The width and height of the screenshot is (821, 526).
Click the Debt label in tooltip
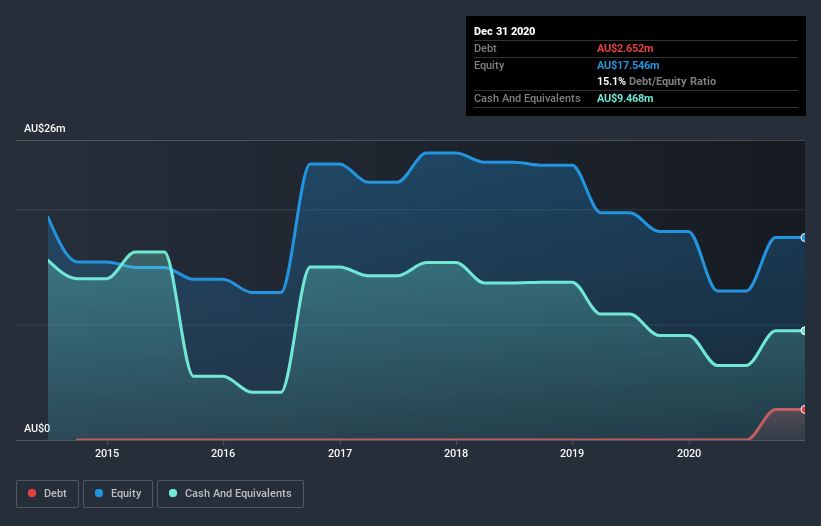click(x=485, y=48)
